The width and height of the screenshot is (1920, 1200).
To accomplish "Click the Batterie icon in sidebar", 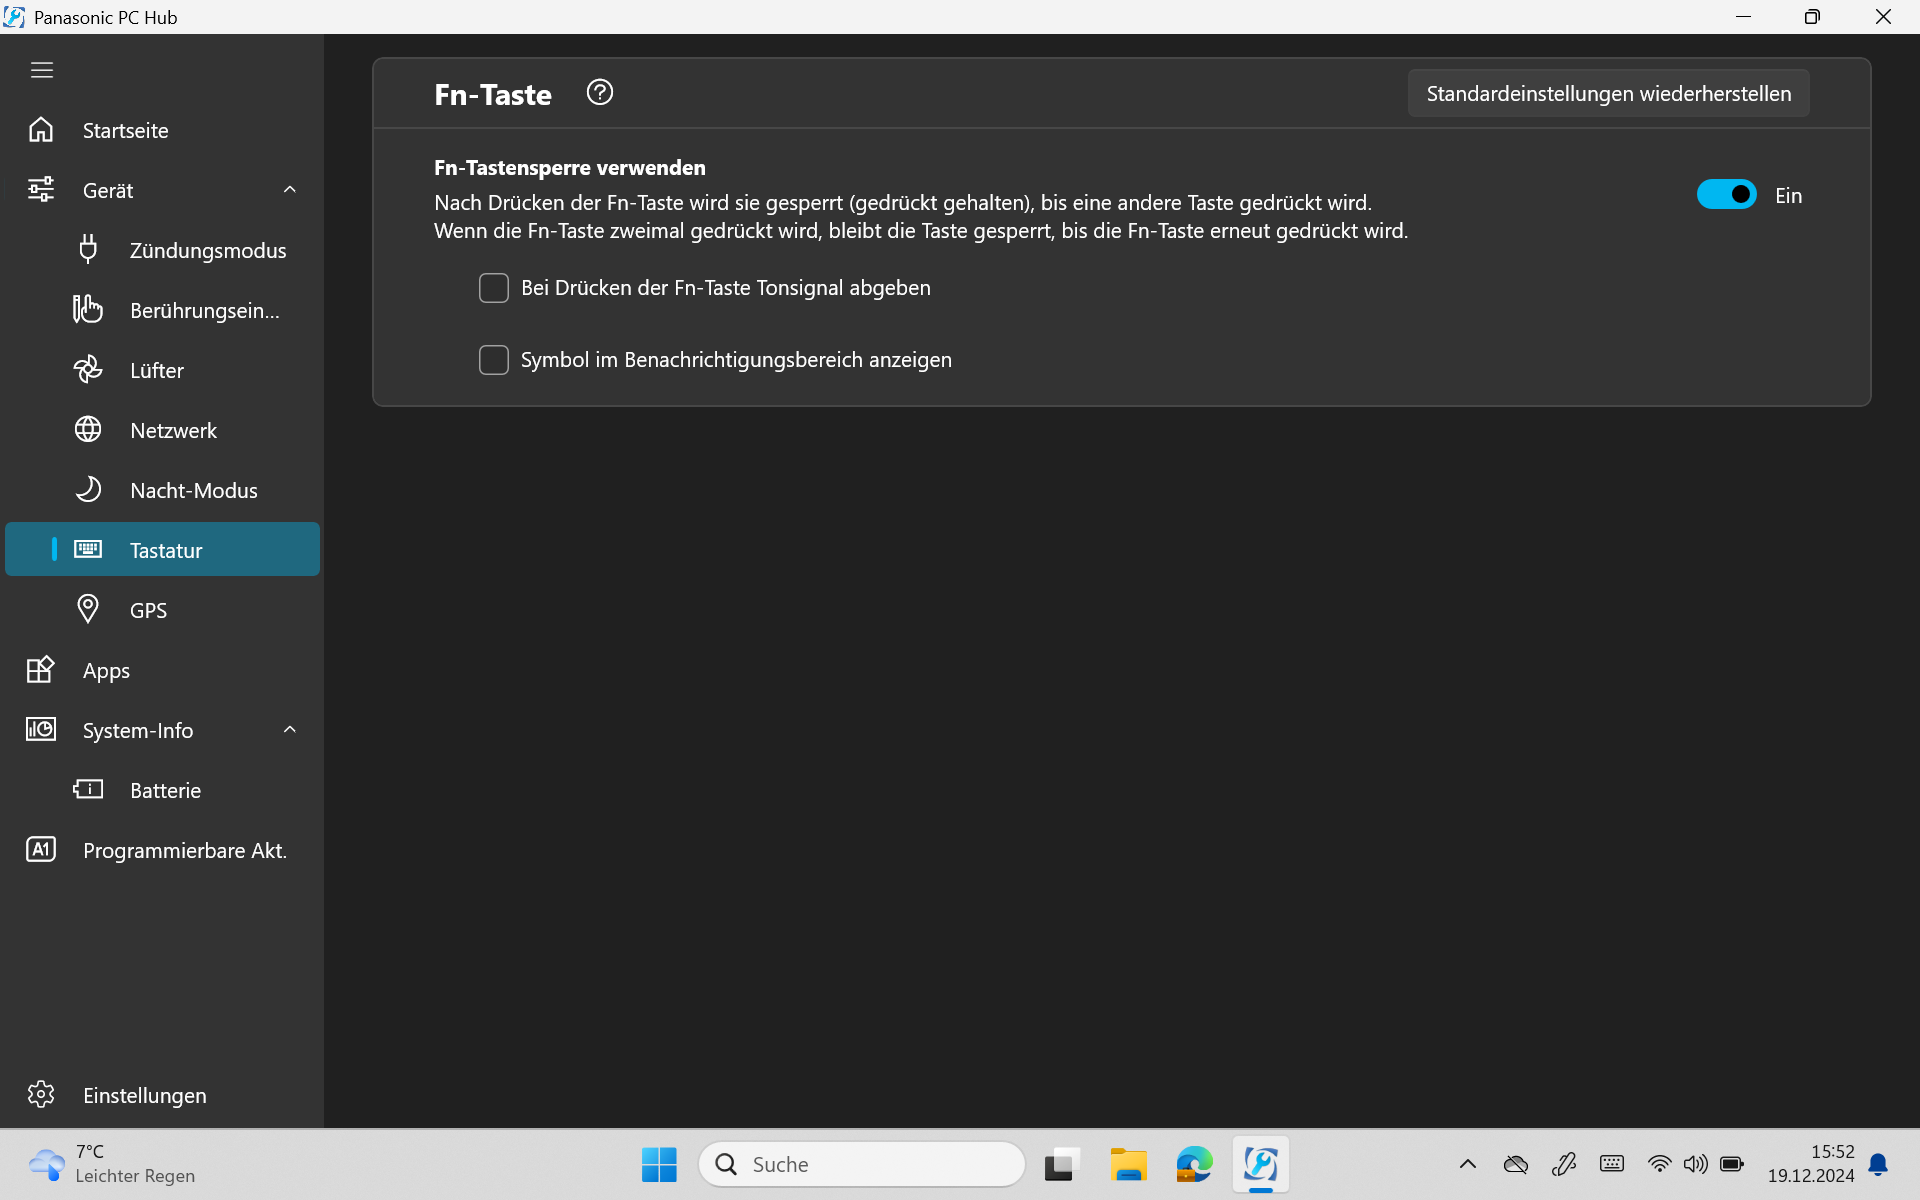I will point(88,790).
